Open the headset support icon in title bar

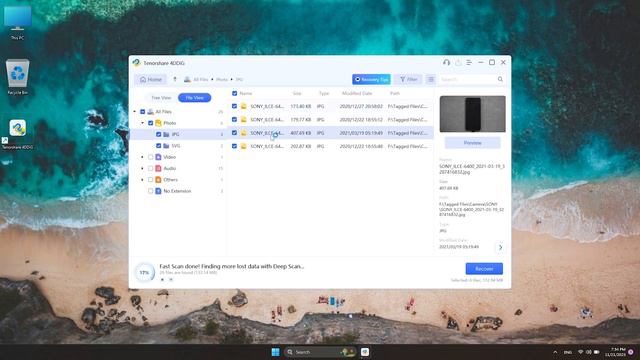click(446, 62)
